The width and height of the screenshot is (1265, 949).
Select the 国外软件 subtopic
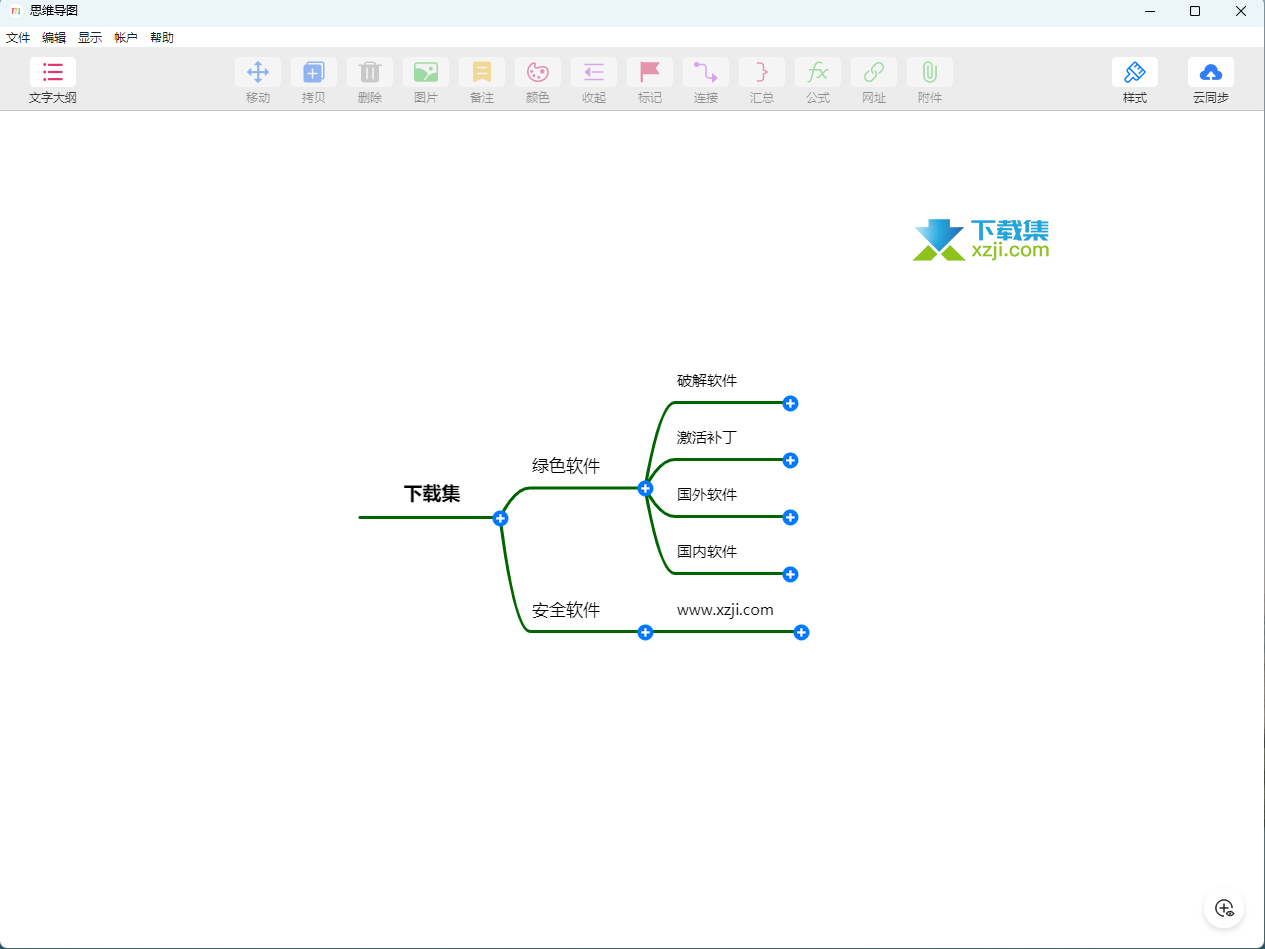[x=707, y=495]
